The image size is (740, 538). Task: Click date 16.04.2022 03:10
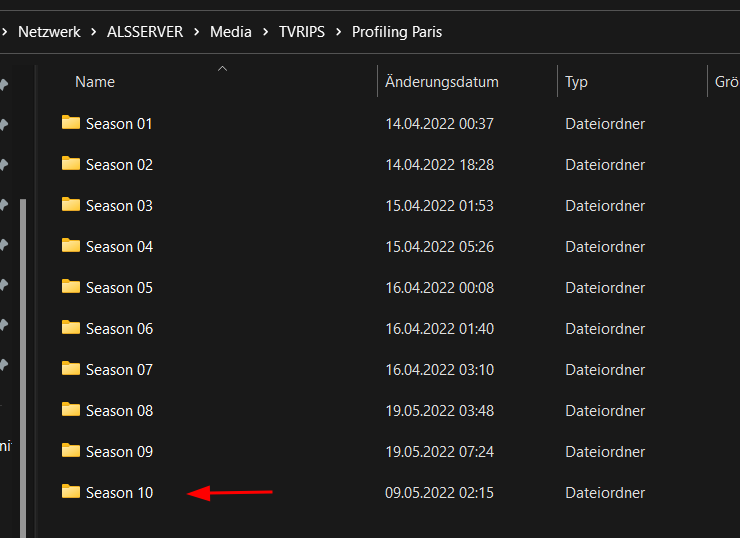coord(439,370)
